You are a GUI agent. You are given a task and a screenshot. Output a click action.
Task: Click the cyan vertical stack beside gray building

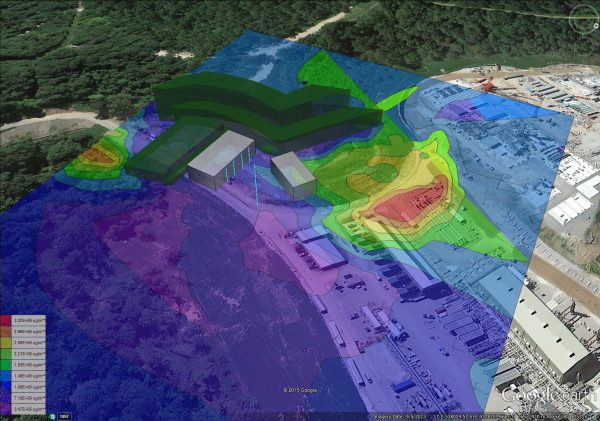(x=256, y=183)
